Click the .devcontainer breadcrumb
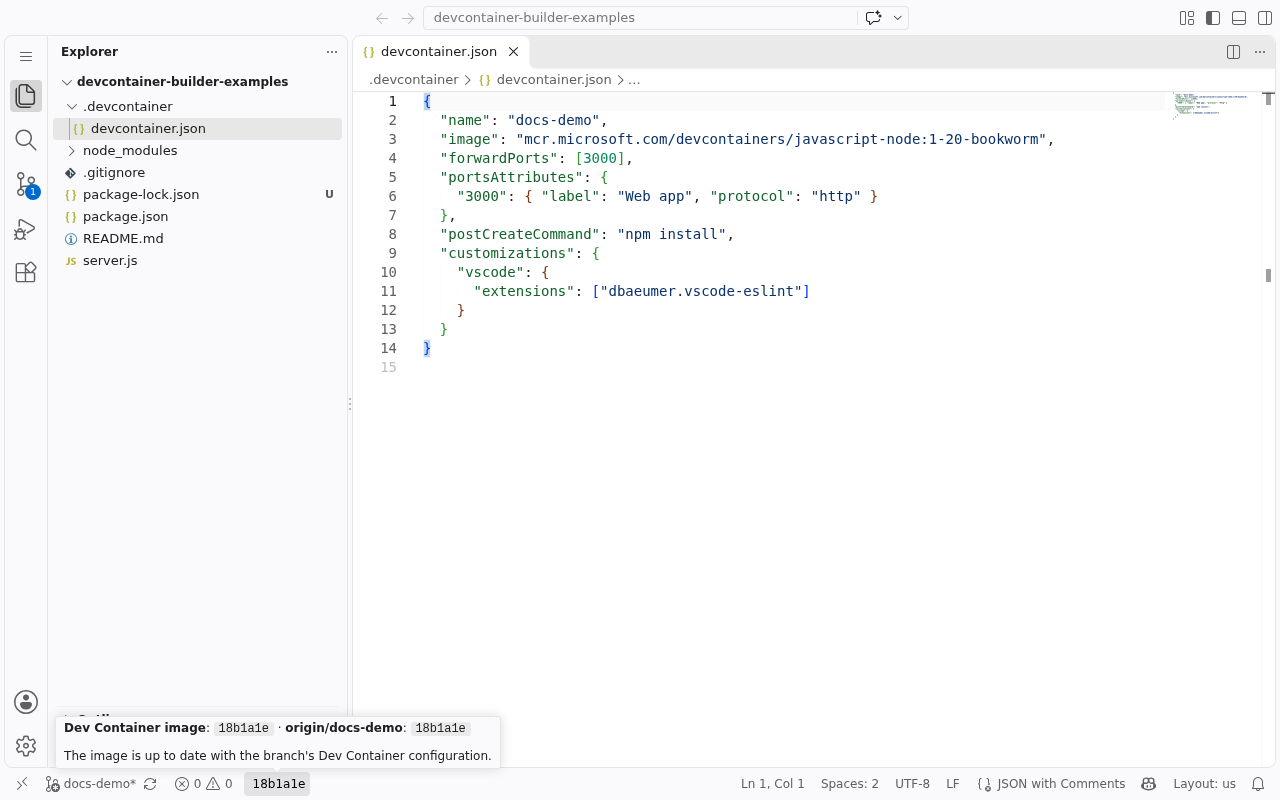 click(413, 80)
